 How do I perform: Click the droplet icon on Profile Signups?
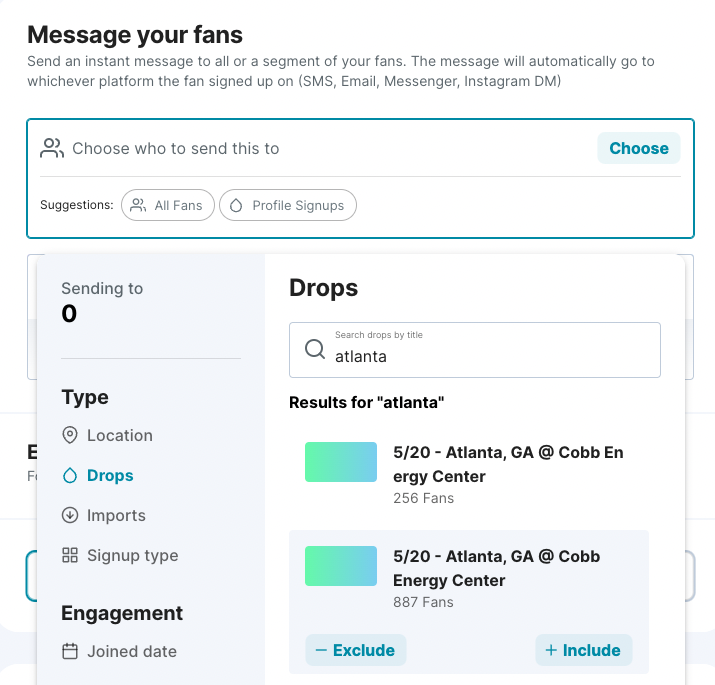click(237, 205)
